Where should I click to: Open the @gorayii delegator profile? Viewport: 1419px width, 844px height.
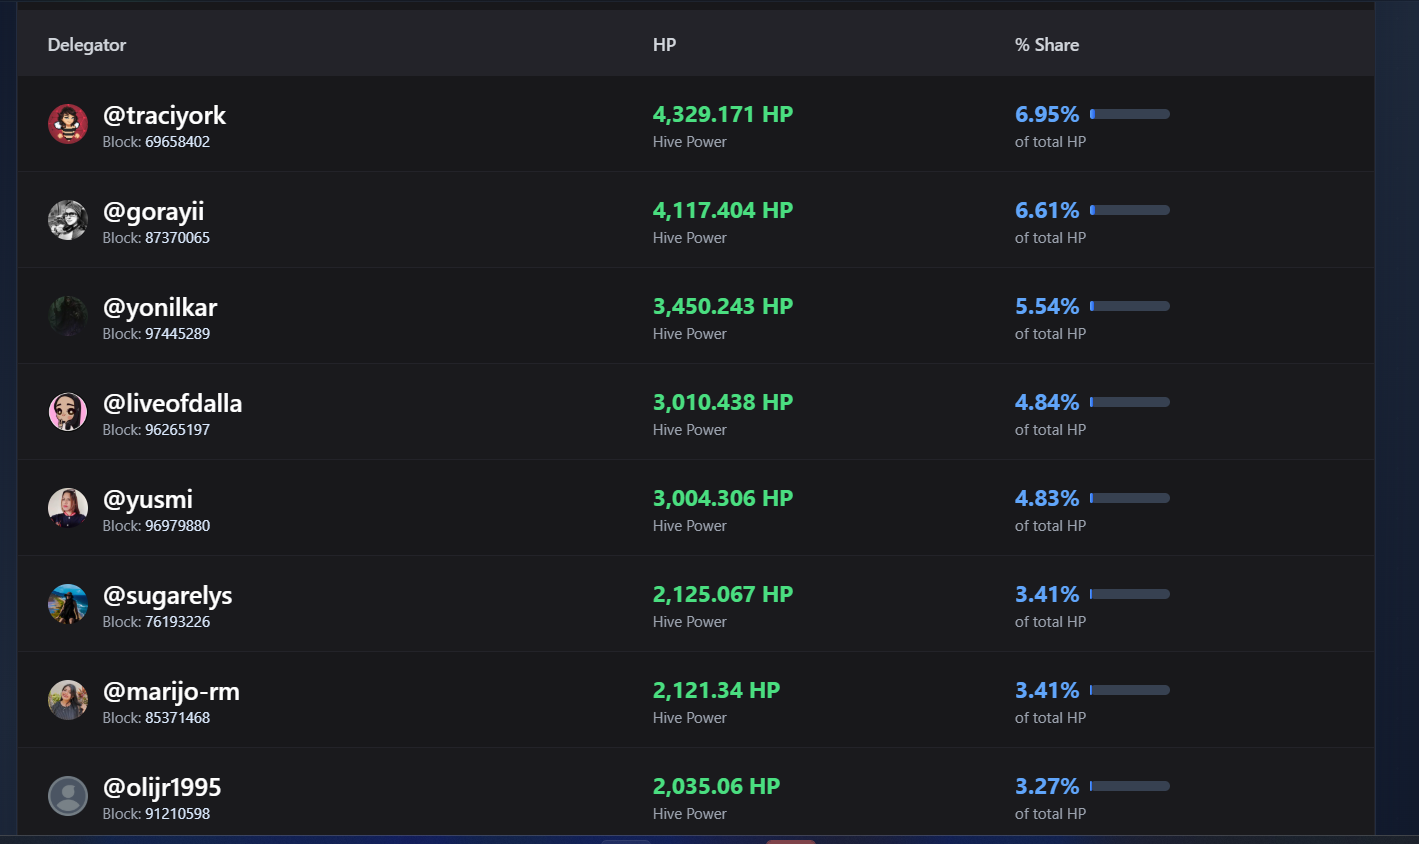click(x=153, y=212)
